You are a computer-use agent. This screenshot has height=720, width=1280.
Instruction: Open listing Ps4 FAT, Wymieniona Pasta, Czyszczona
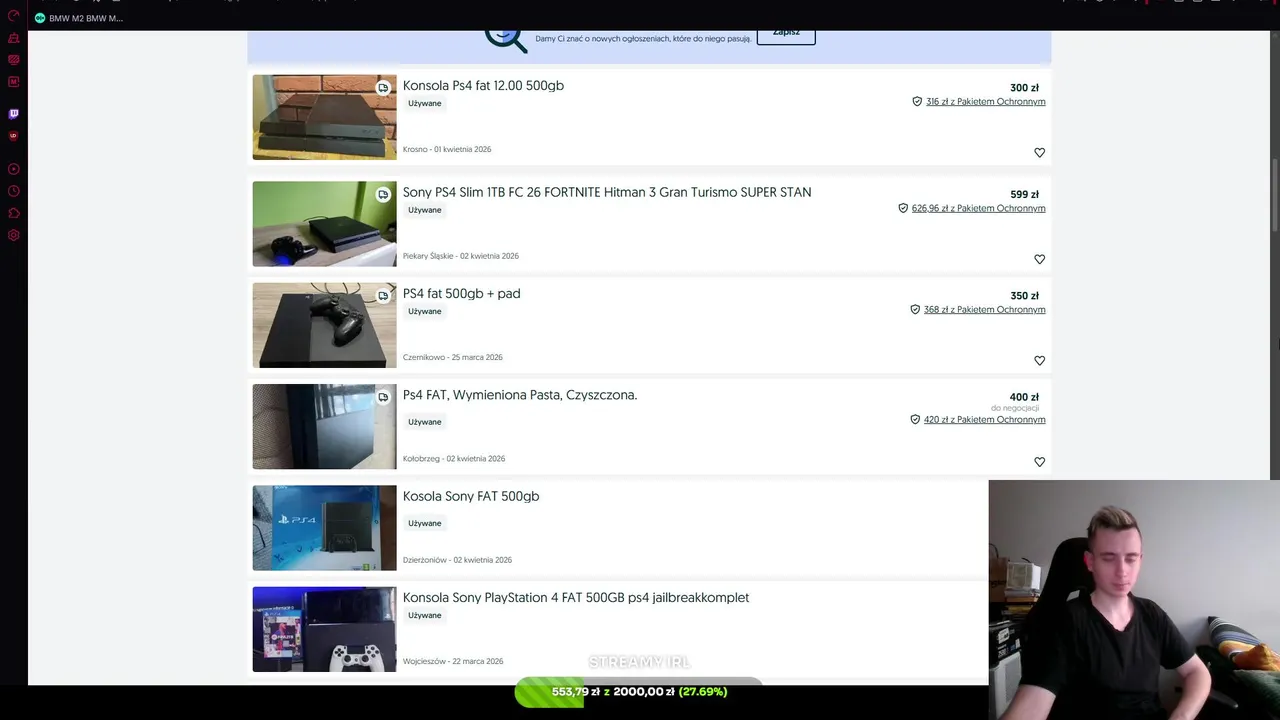(x=520, y=395)
